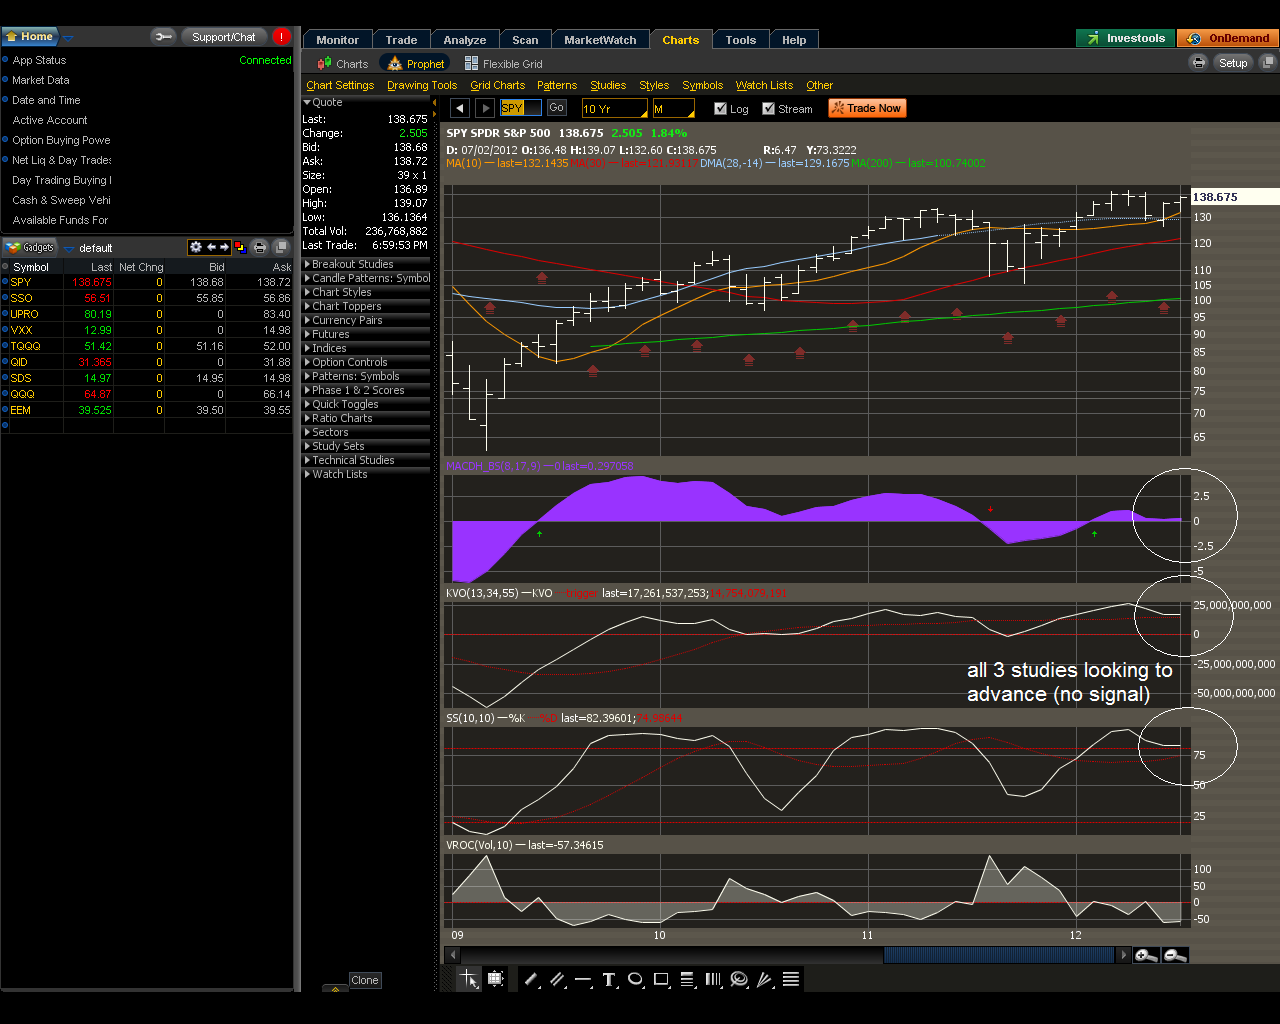The height and width of the screenshot is (1024, 1280).
Task: Switch to the MarketWatch tab
Action: 600,40
